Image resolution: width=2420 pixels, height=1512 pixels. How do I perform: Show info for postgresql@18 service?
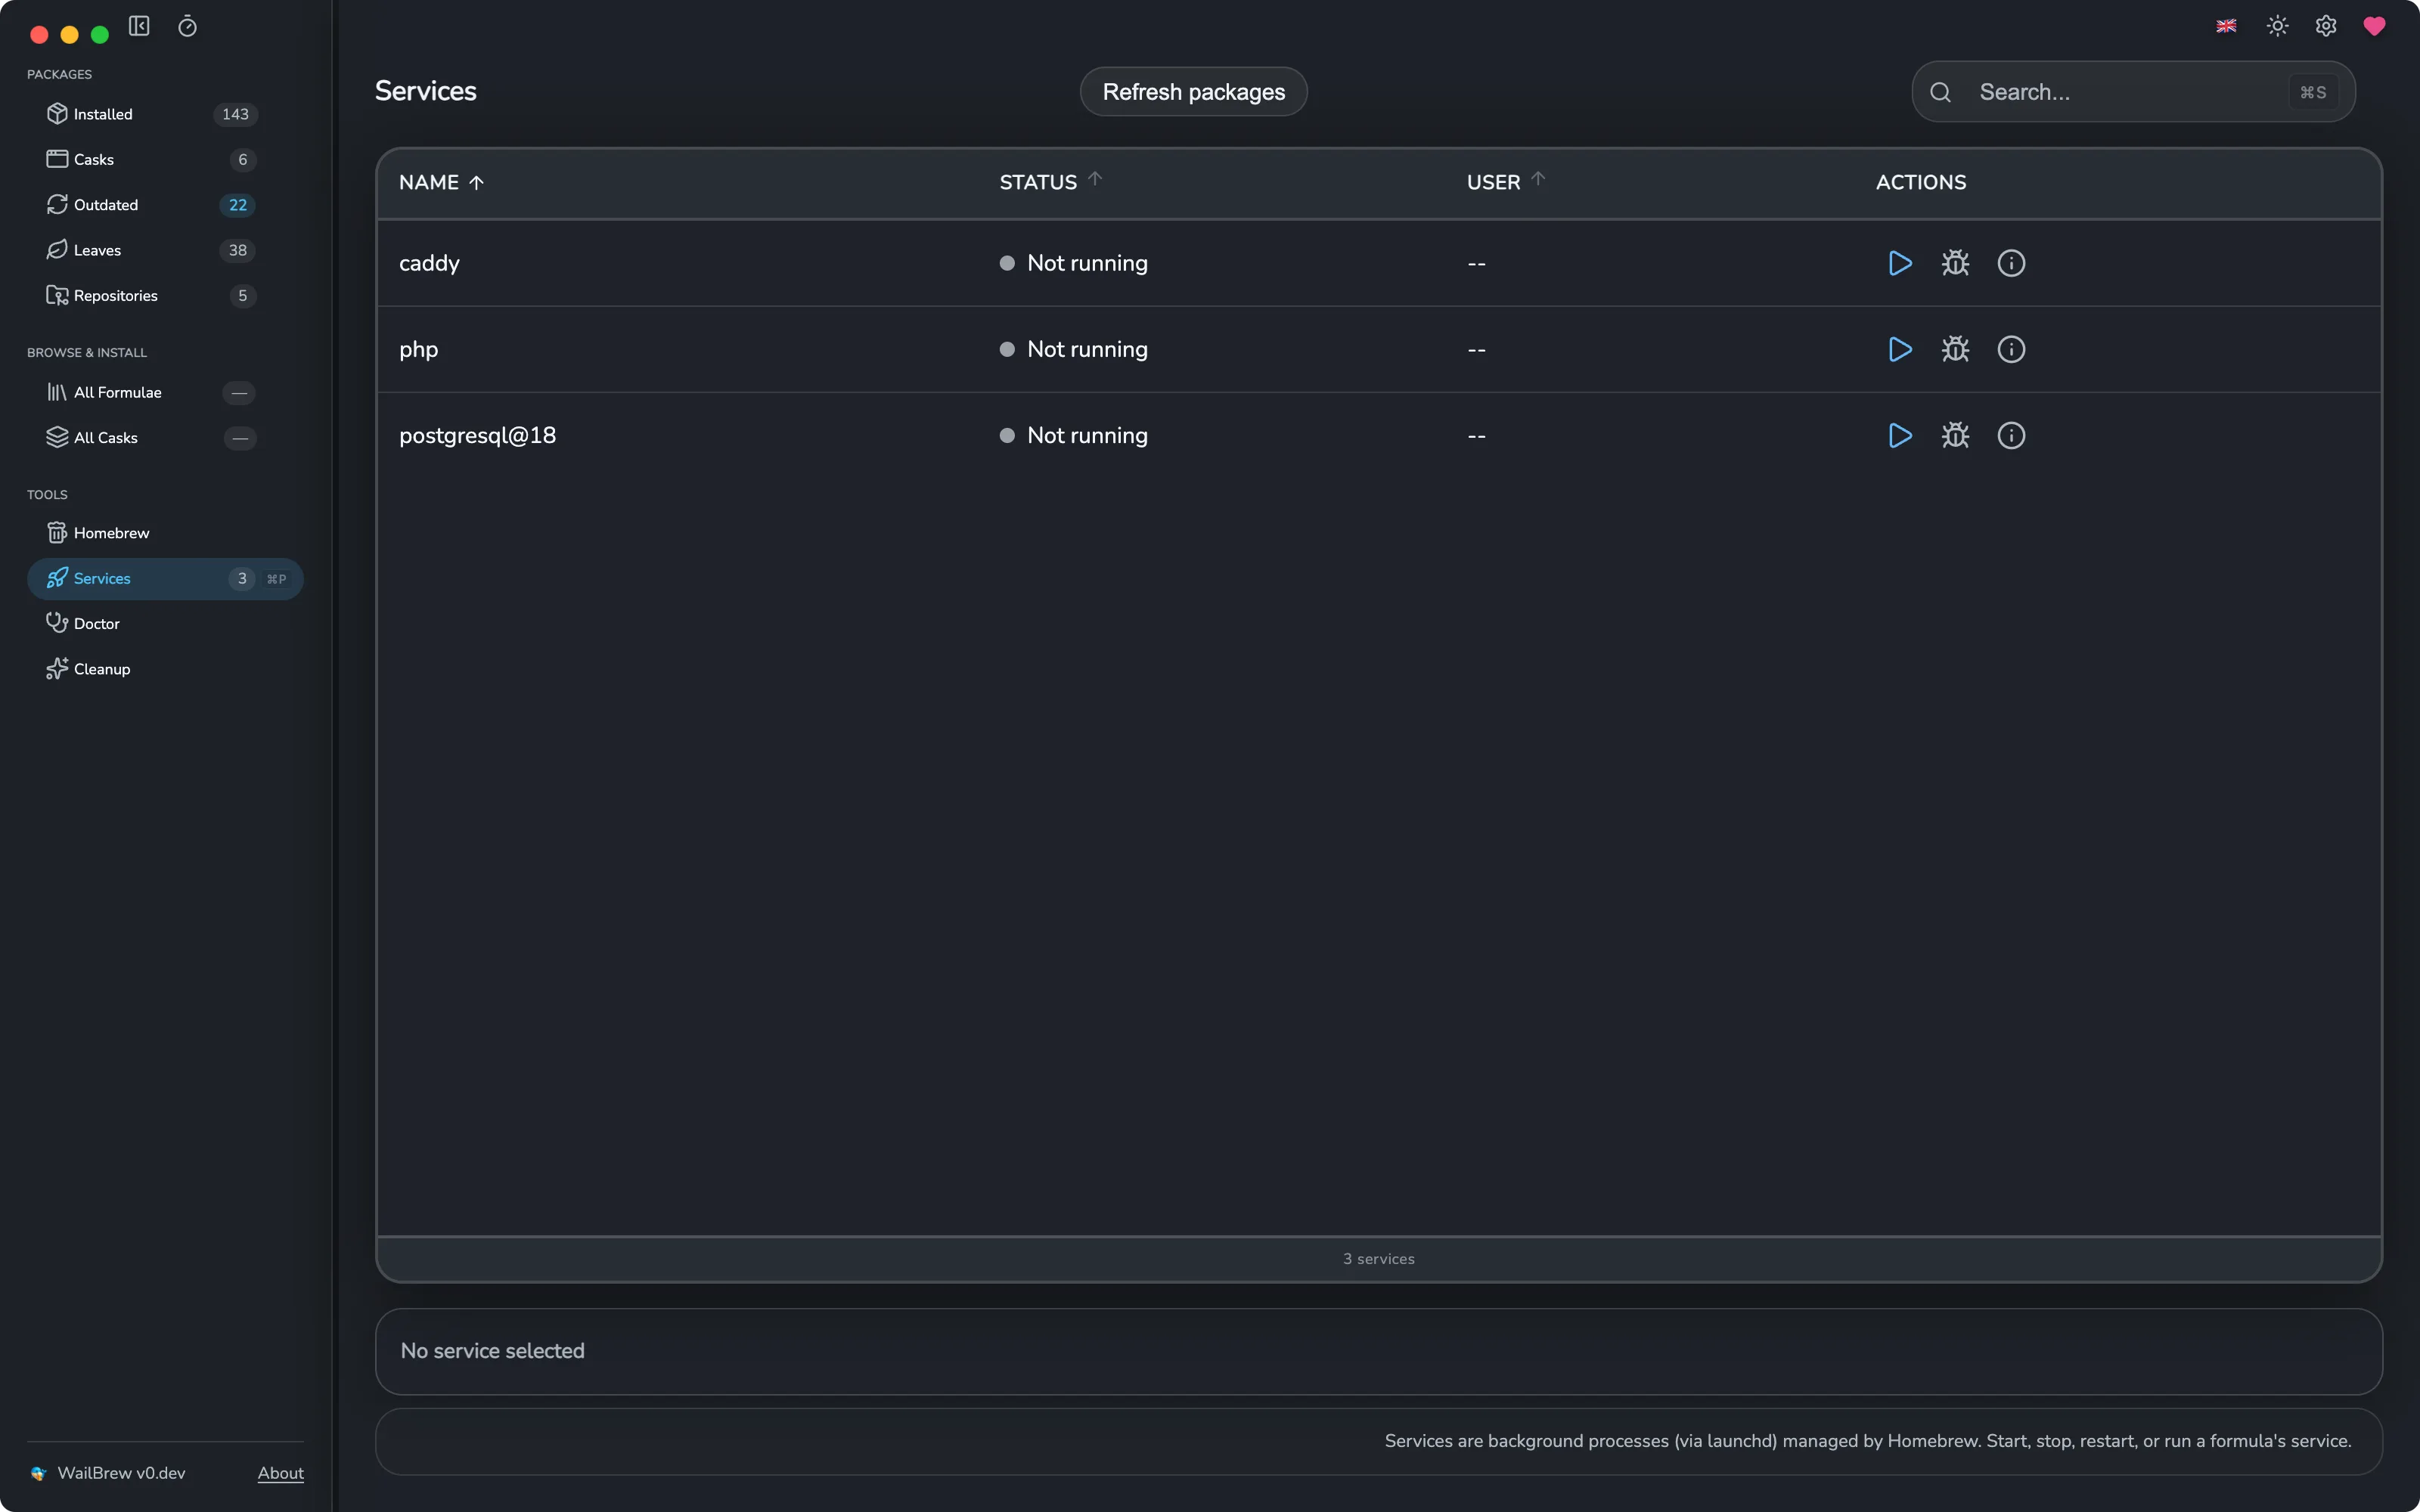coord(2011,435)
